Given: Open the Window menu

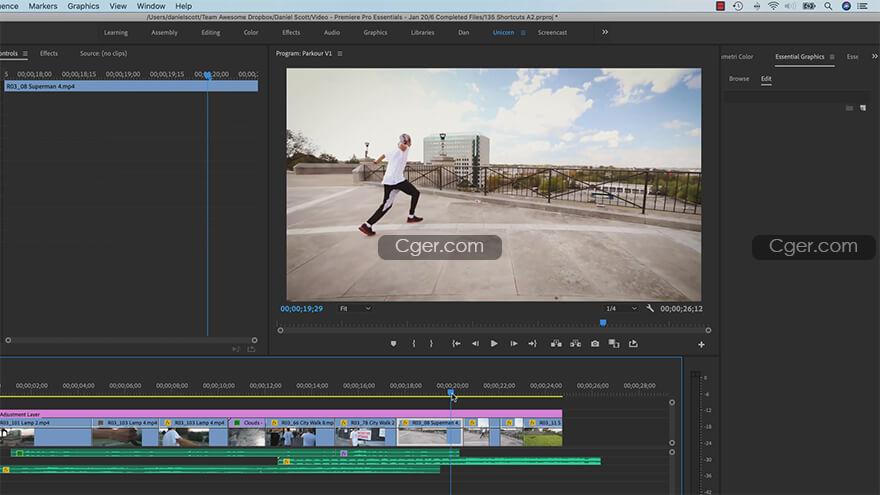Looking at the screenshot, I should point(151,6).
